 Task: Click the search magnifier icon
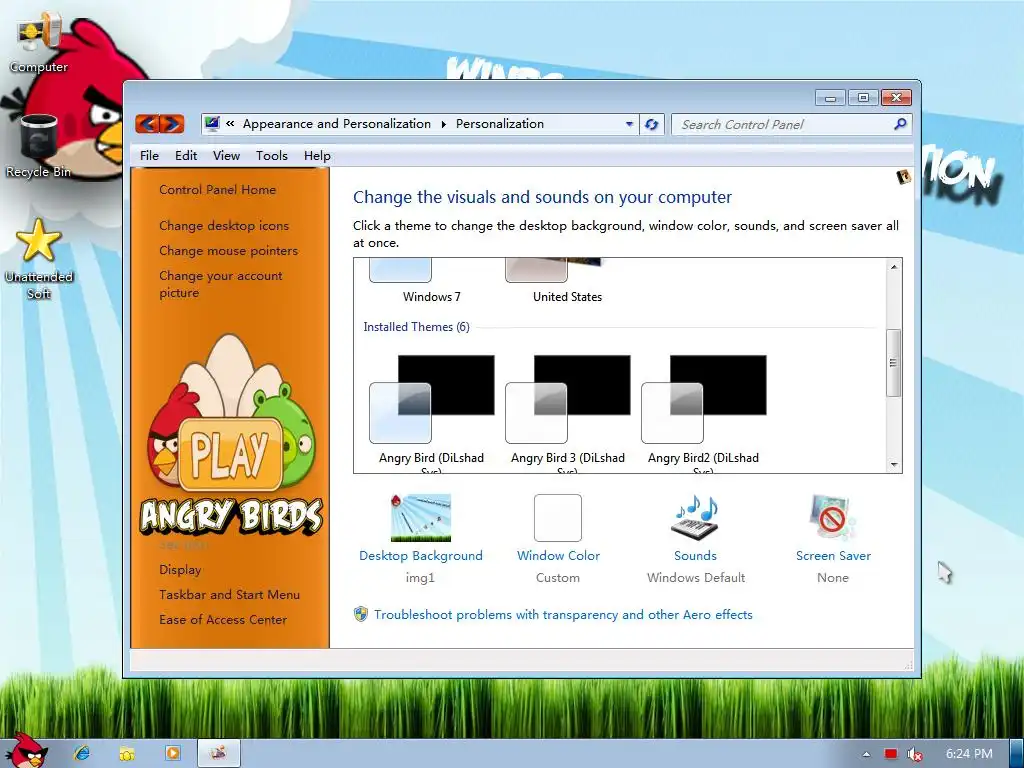(900, 123)
